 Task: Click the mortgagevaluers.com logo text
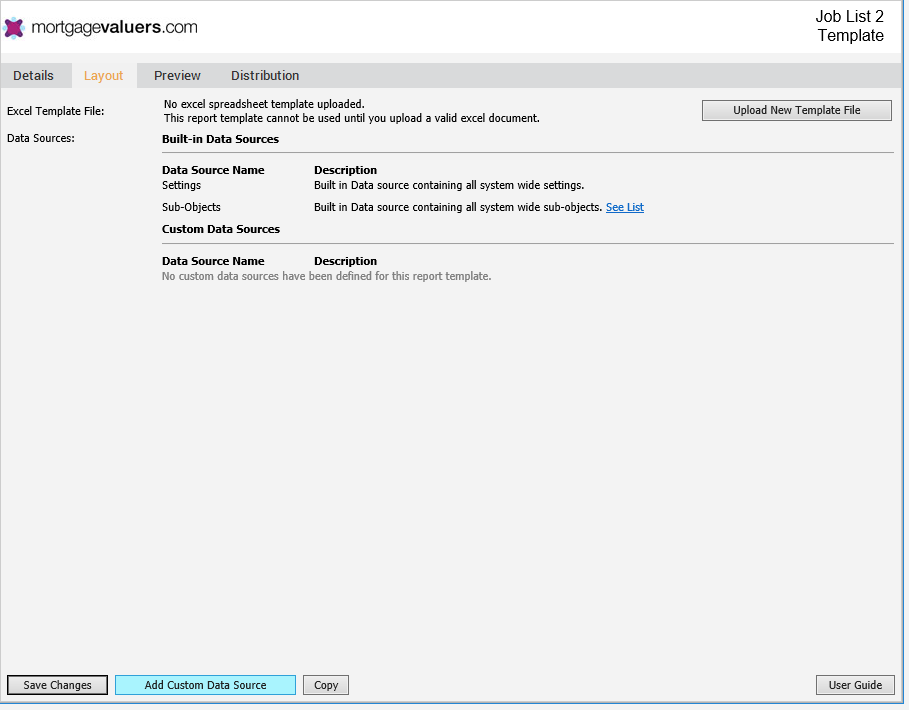point(114,27)
